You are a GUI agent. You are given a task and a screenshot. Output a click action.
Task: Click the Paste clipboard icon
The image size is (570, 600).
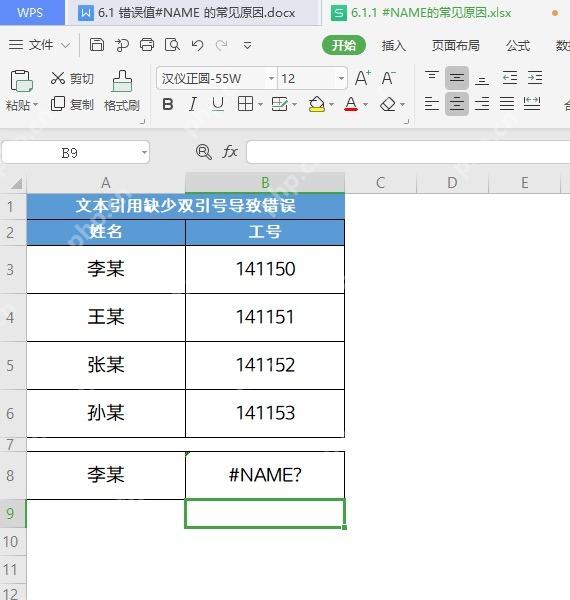tap(21, 81)
